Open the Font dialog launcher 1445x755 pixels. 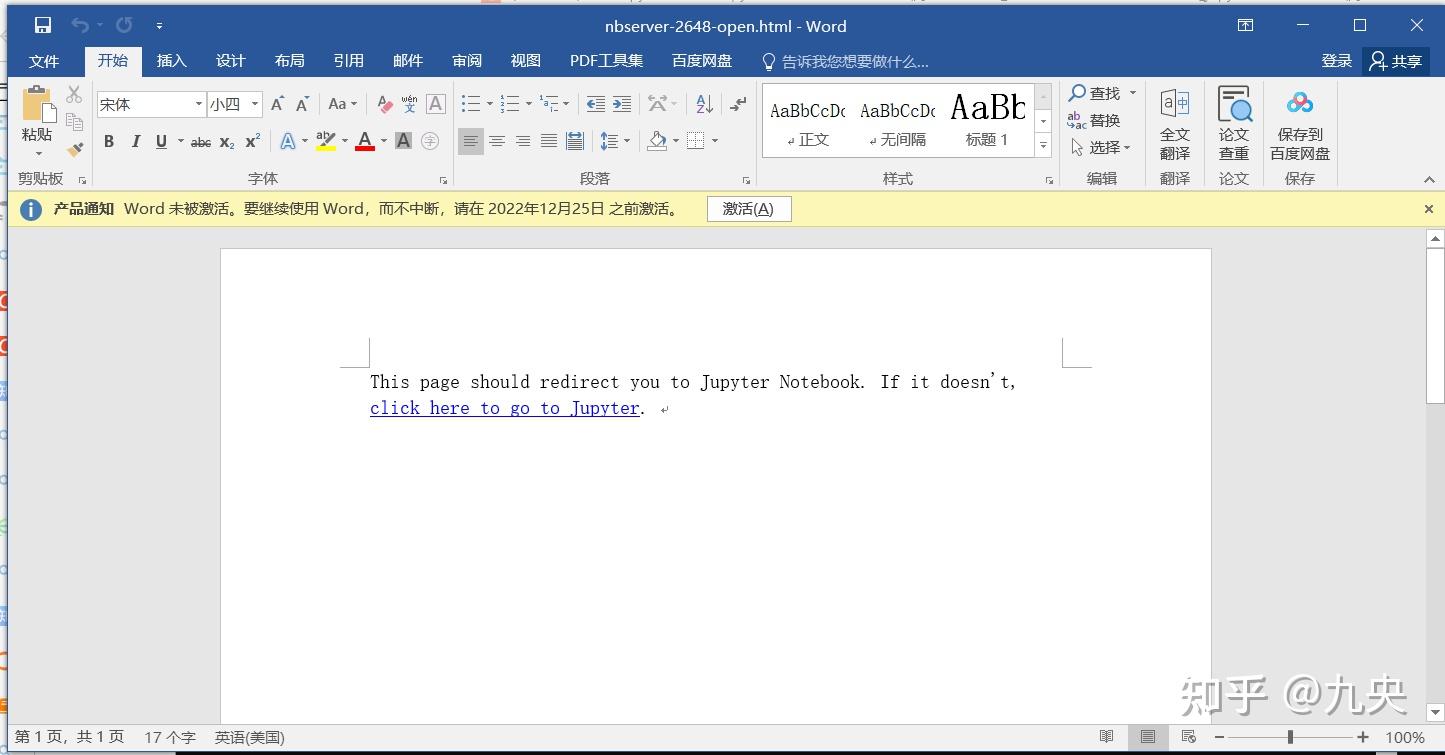coord(443,180)
